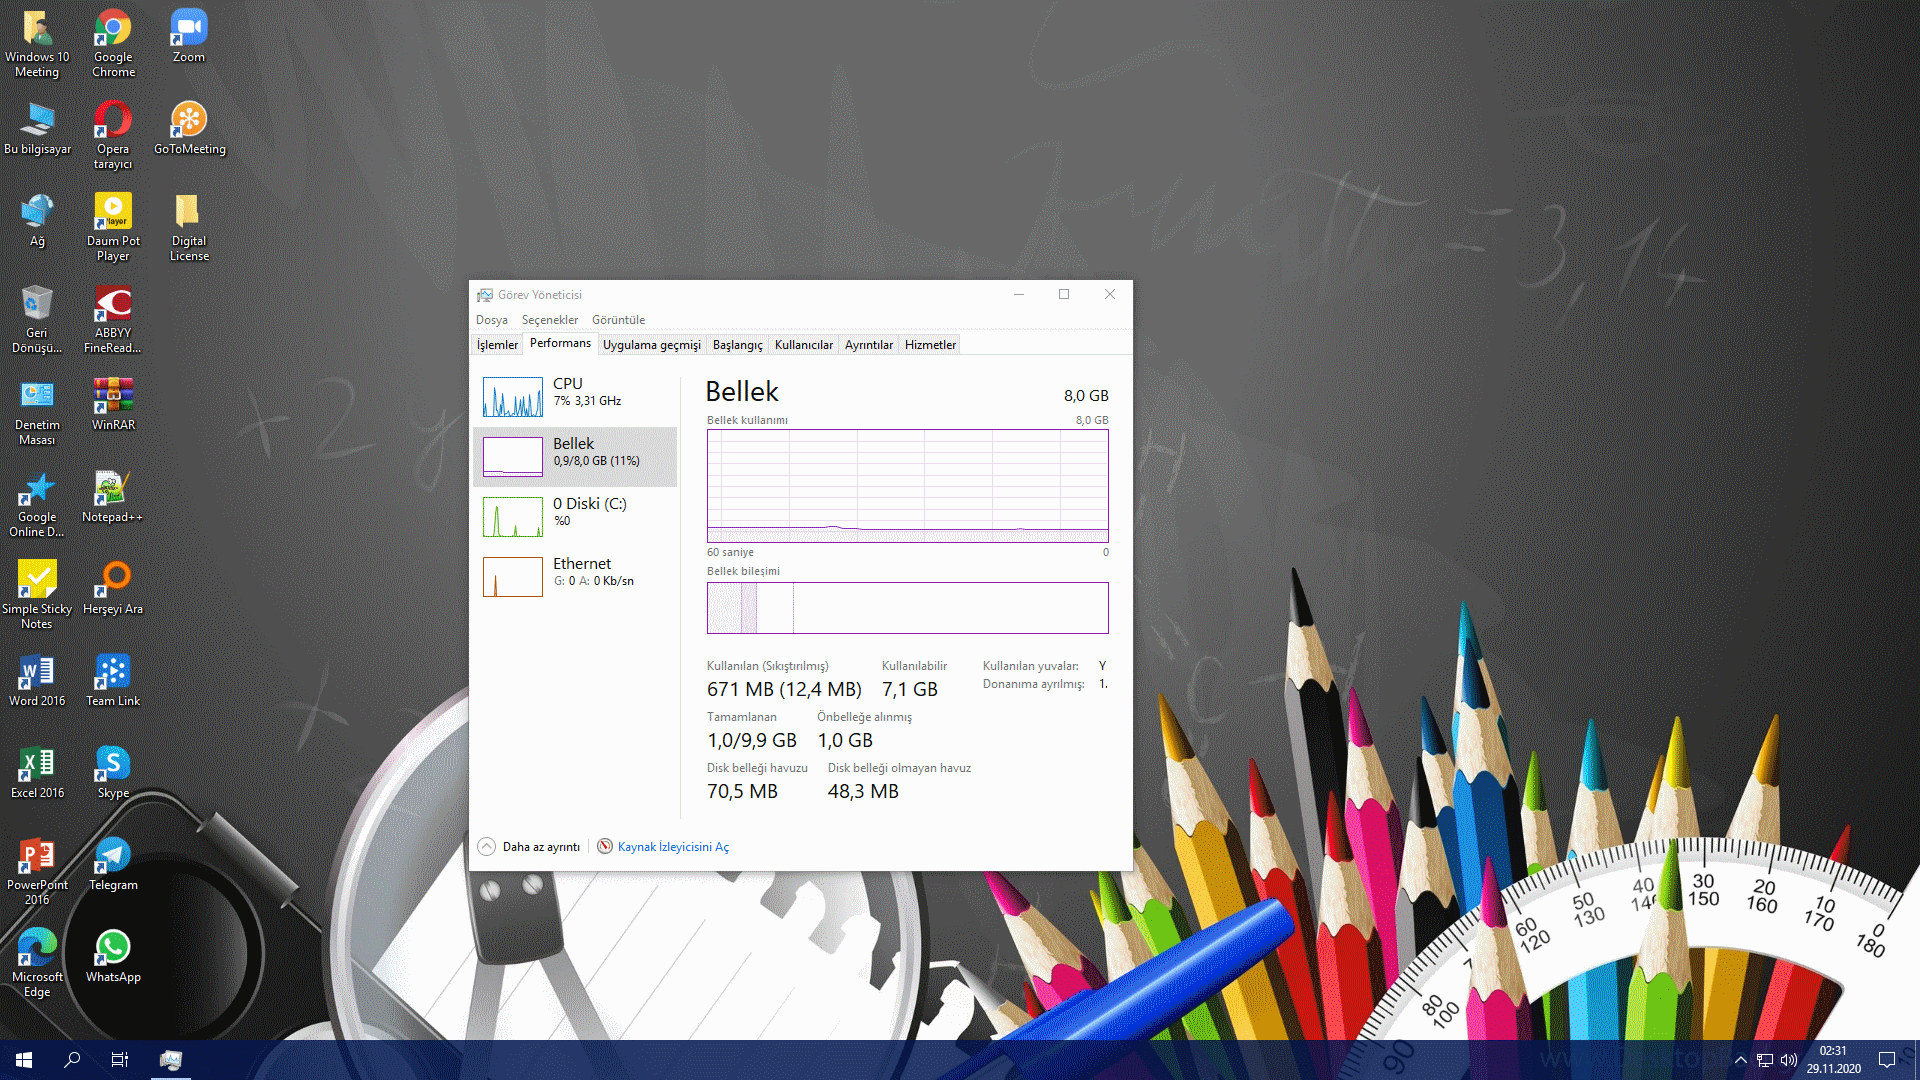Select the Google Online D... shortcut
Image resolution: width=1920 pixels, height=1080 pixels.
[37, 503]
